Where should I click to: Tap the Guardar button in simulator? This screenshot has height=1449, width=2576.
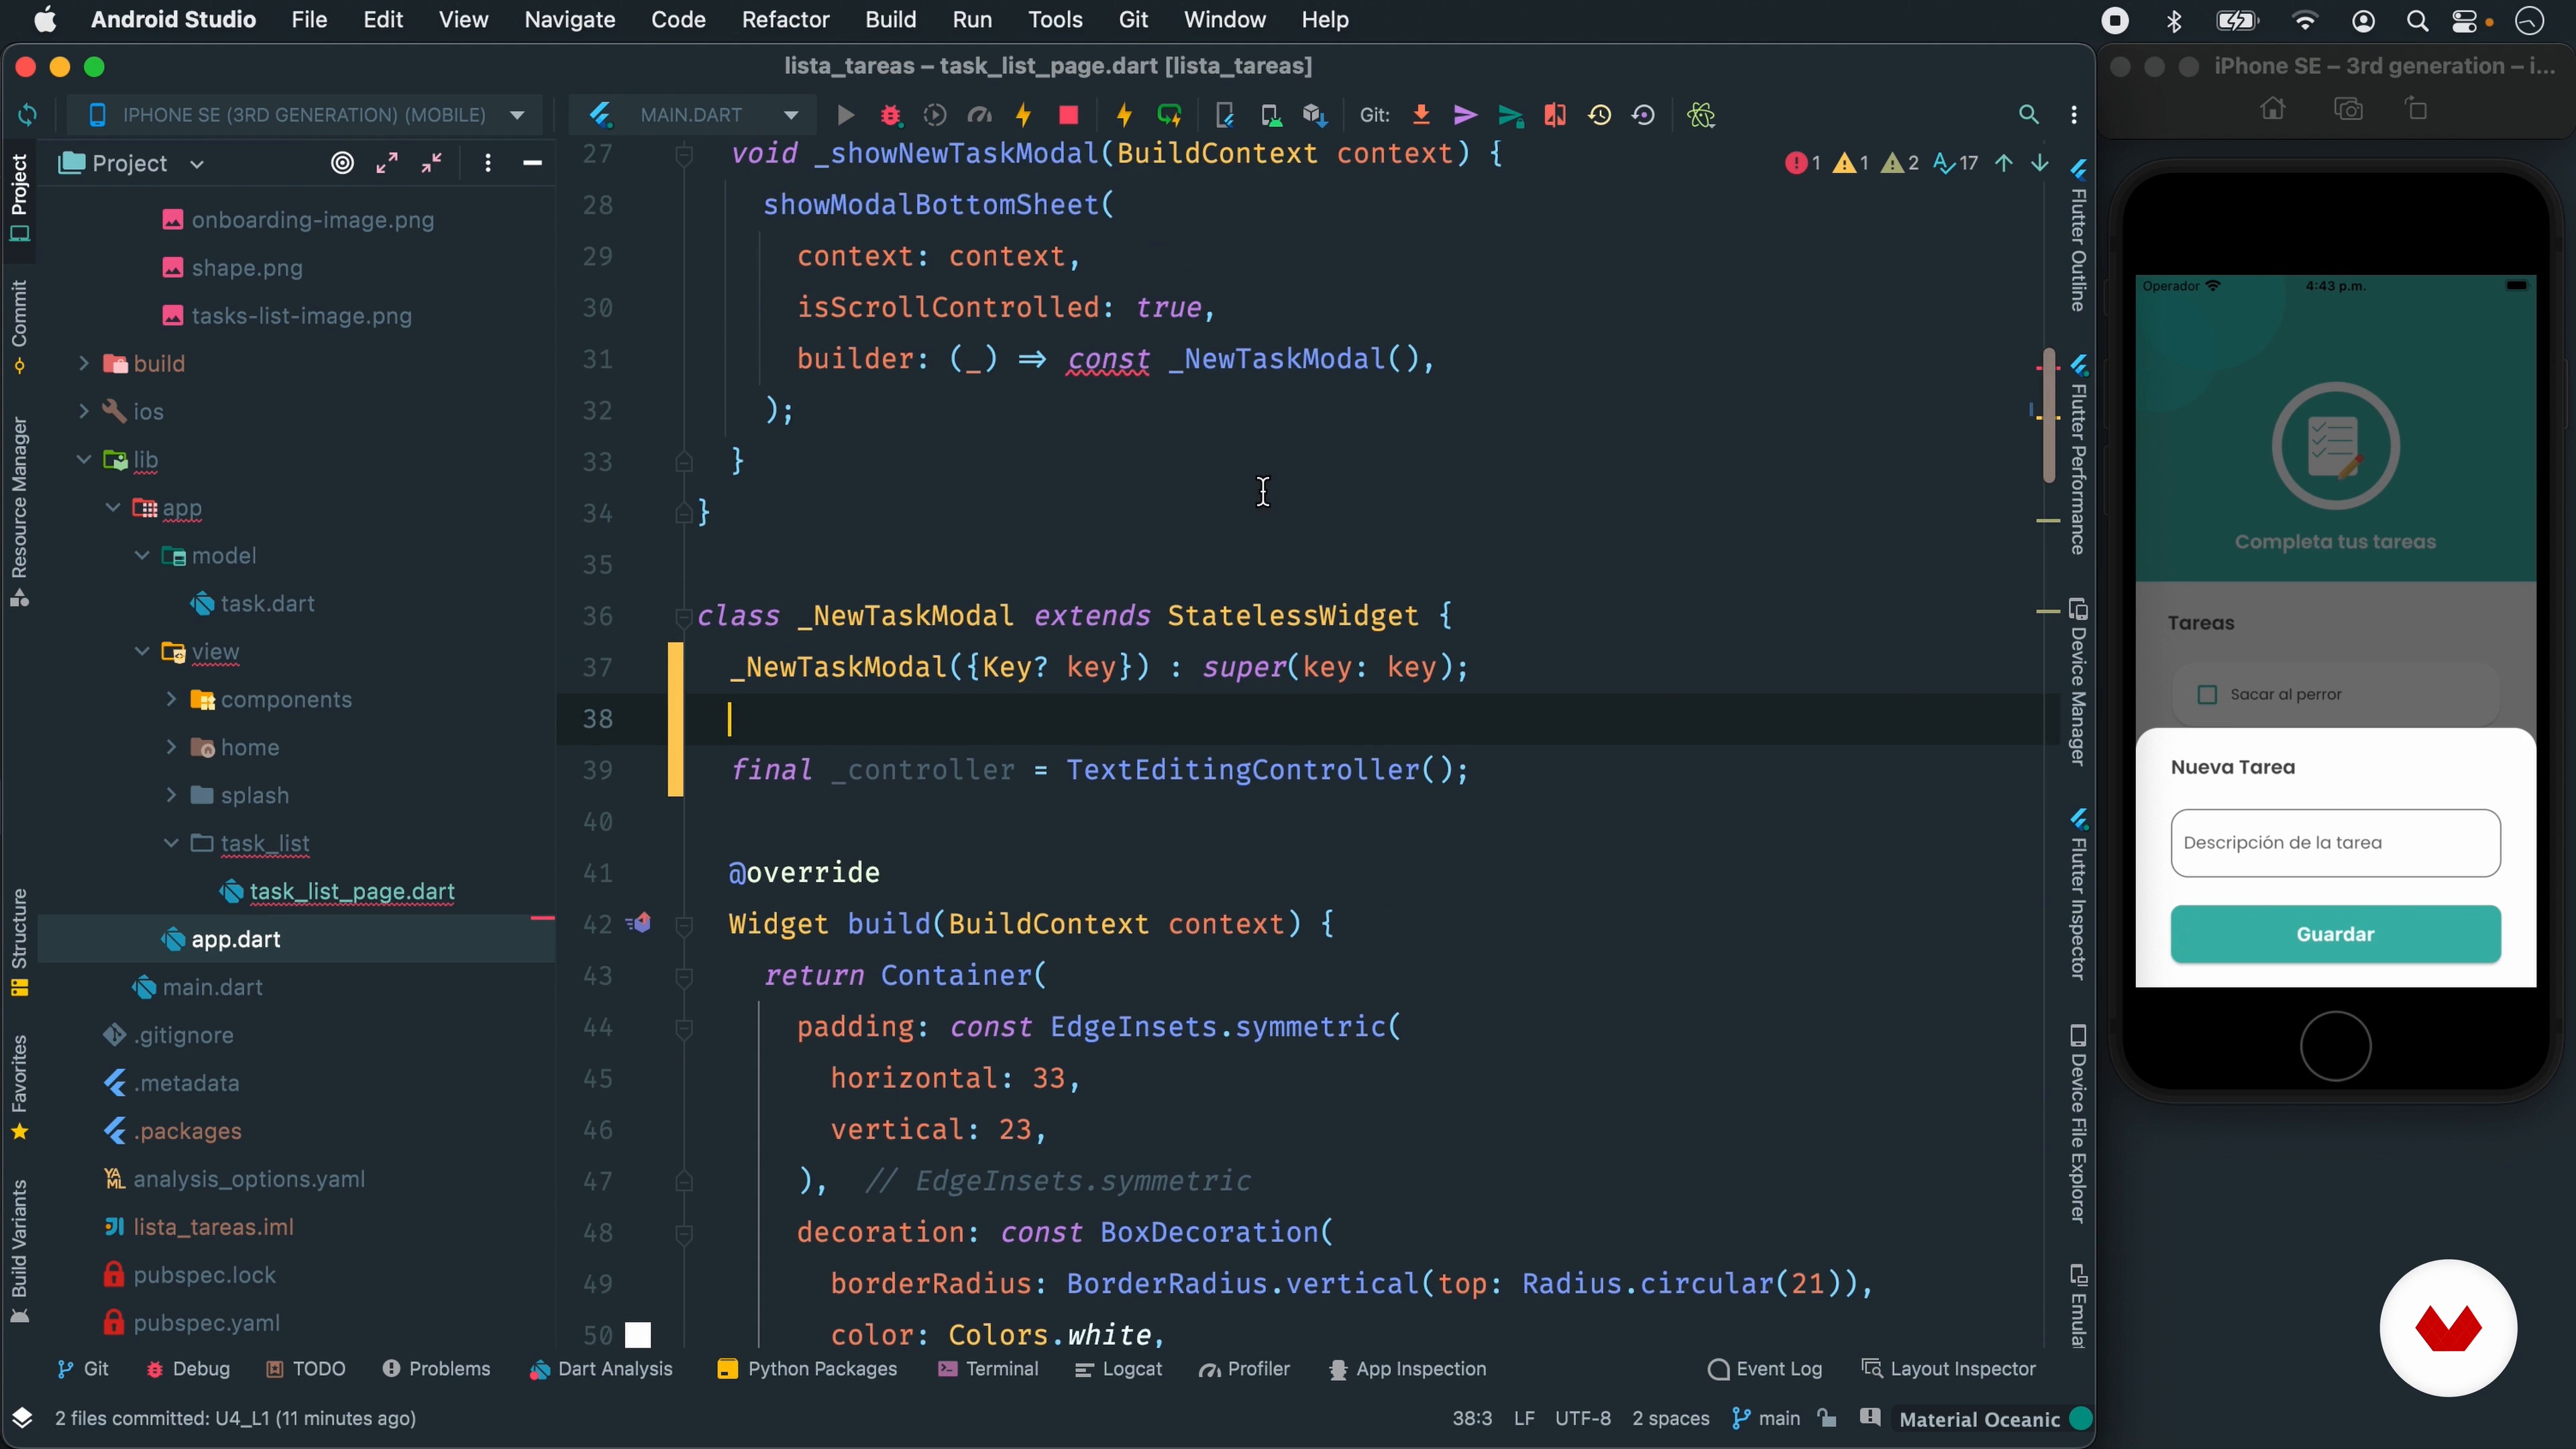coord(2335,934)
